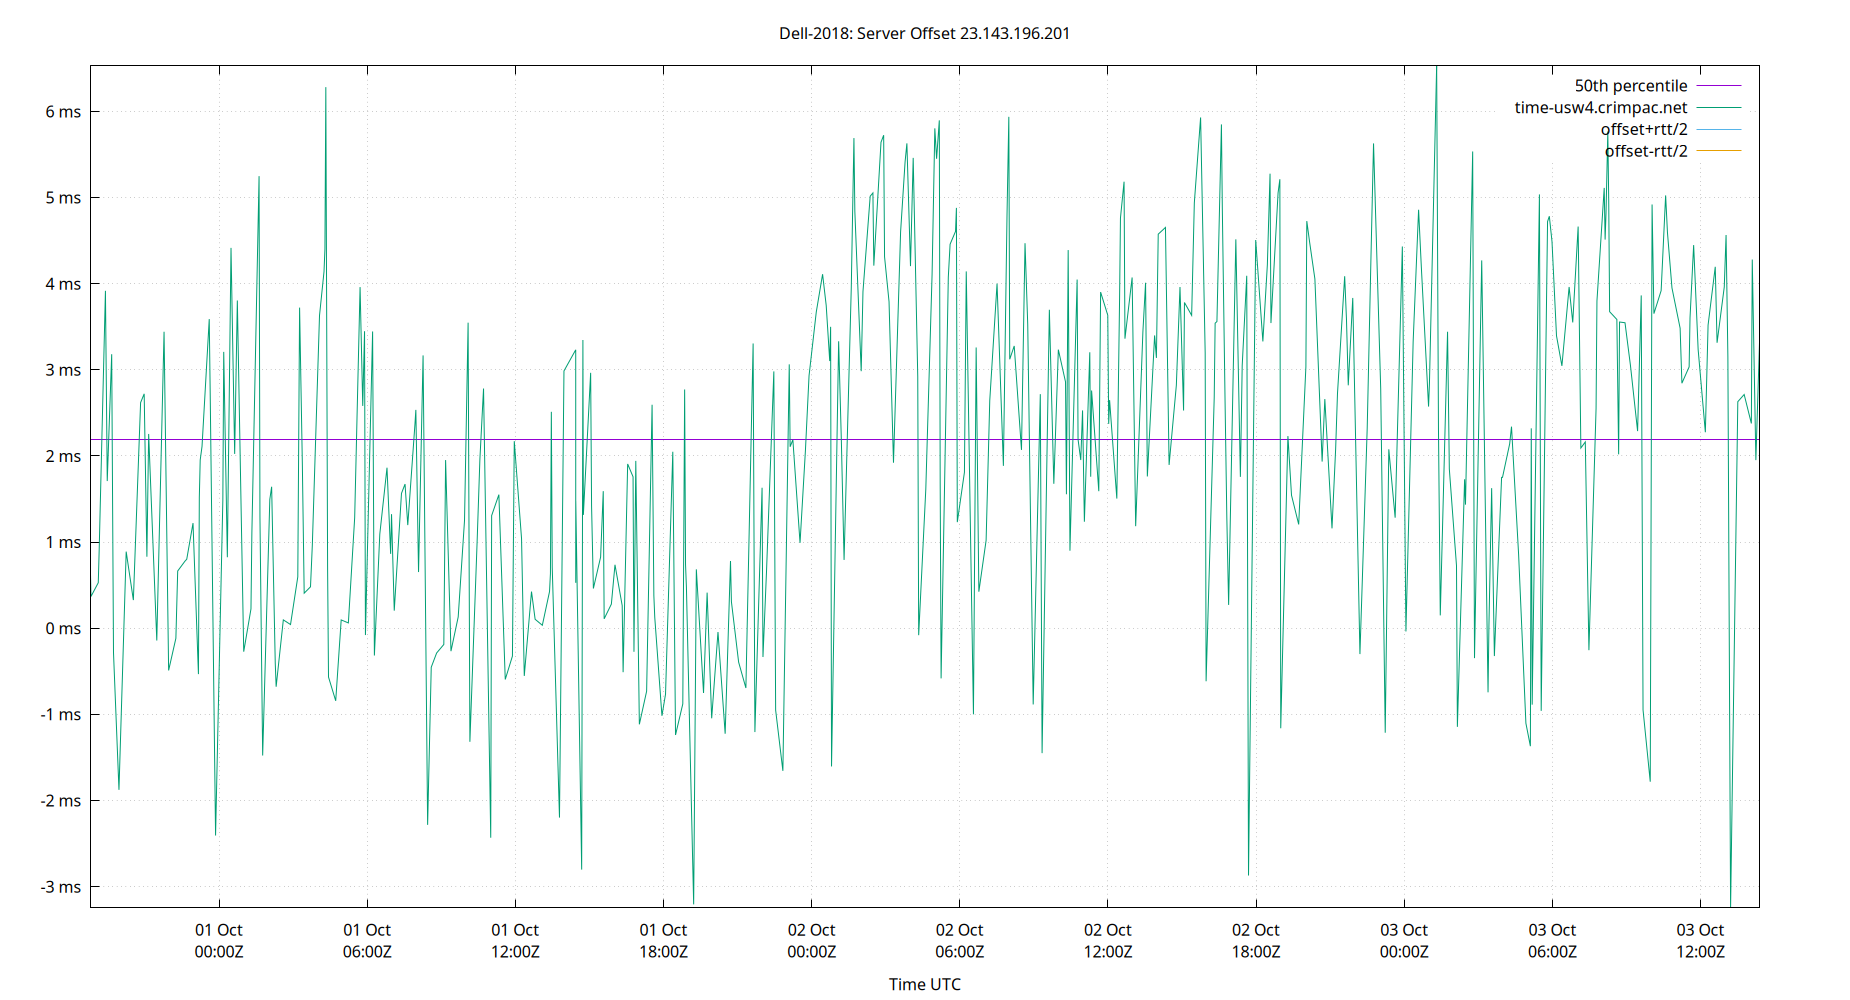Click the '02 Oct 06:00Z' x-axis label
Image resolution: width=1850 pixels, height=1000 pixels.
pyautogui.click(x=960, y=941)
